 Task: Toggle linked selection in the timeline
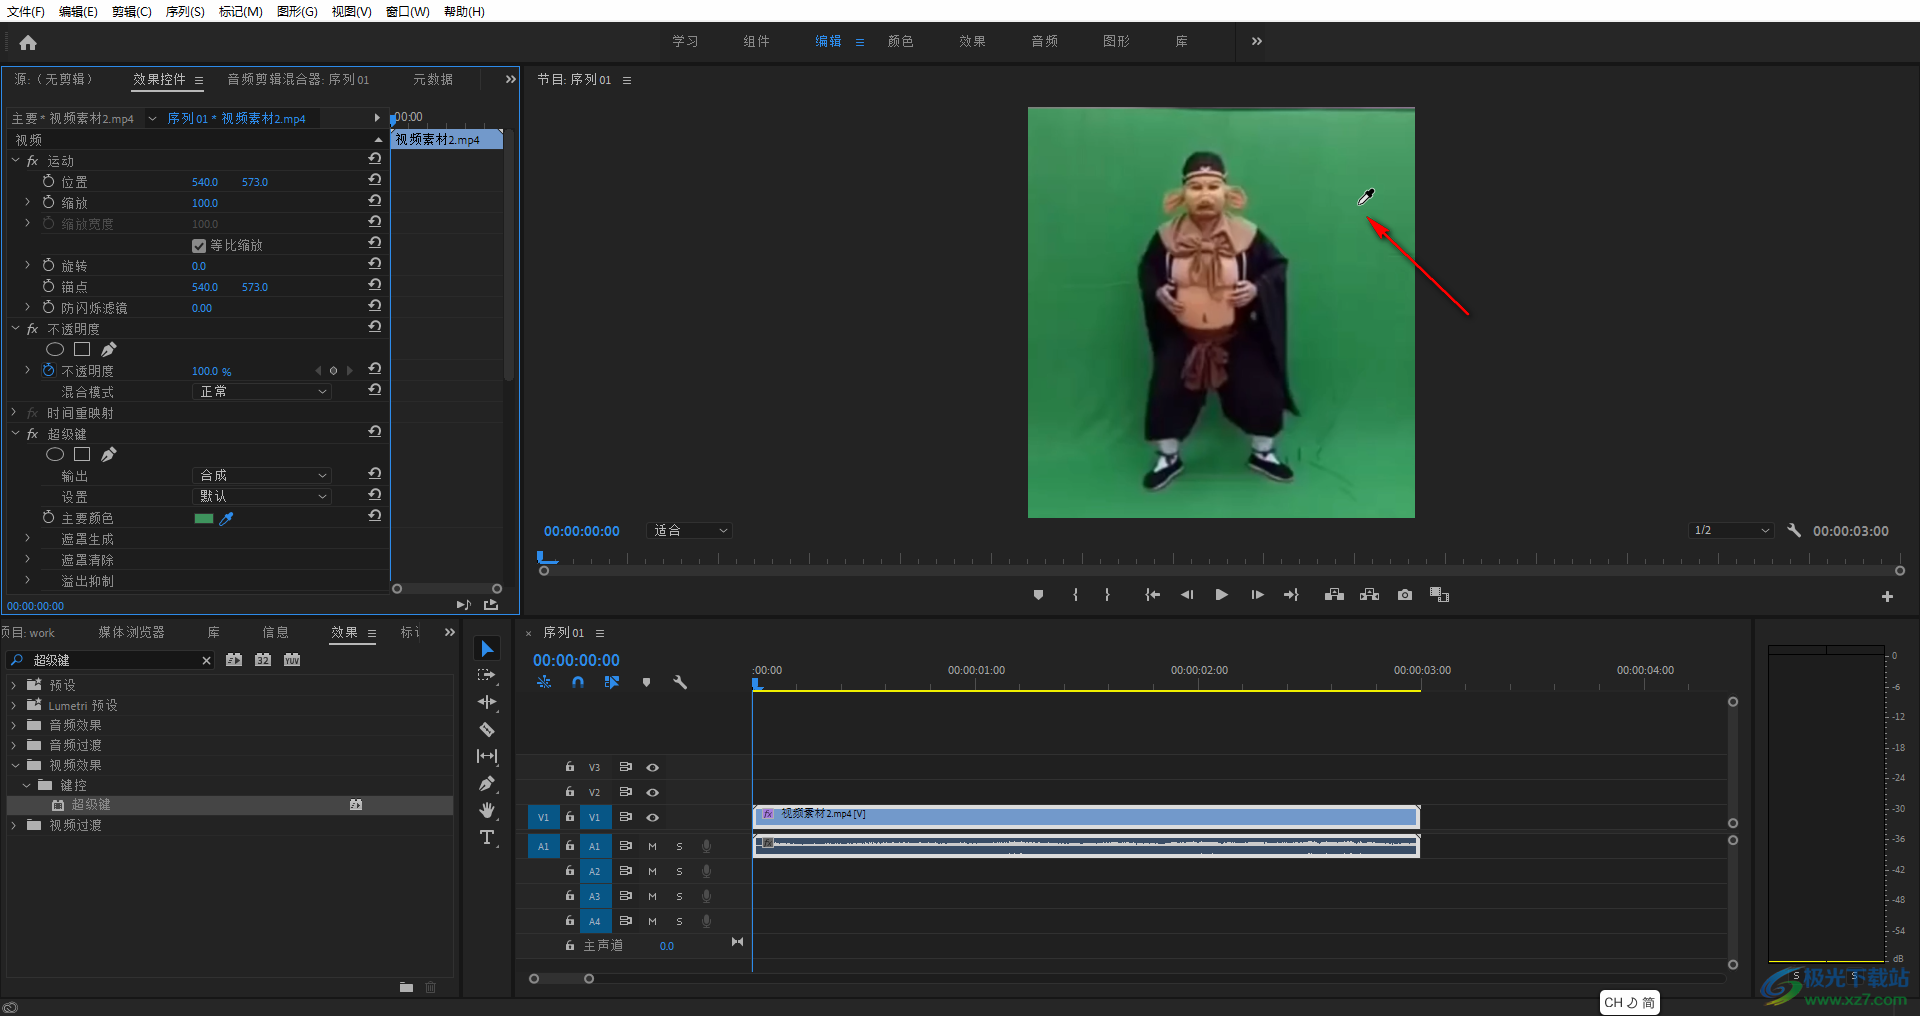point(612,682)
